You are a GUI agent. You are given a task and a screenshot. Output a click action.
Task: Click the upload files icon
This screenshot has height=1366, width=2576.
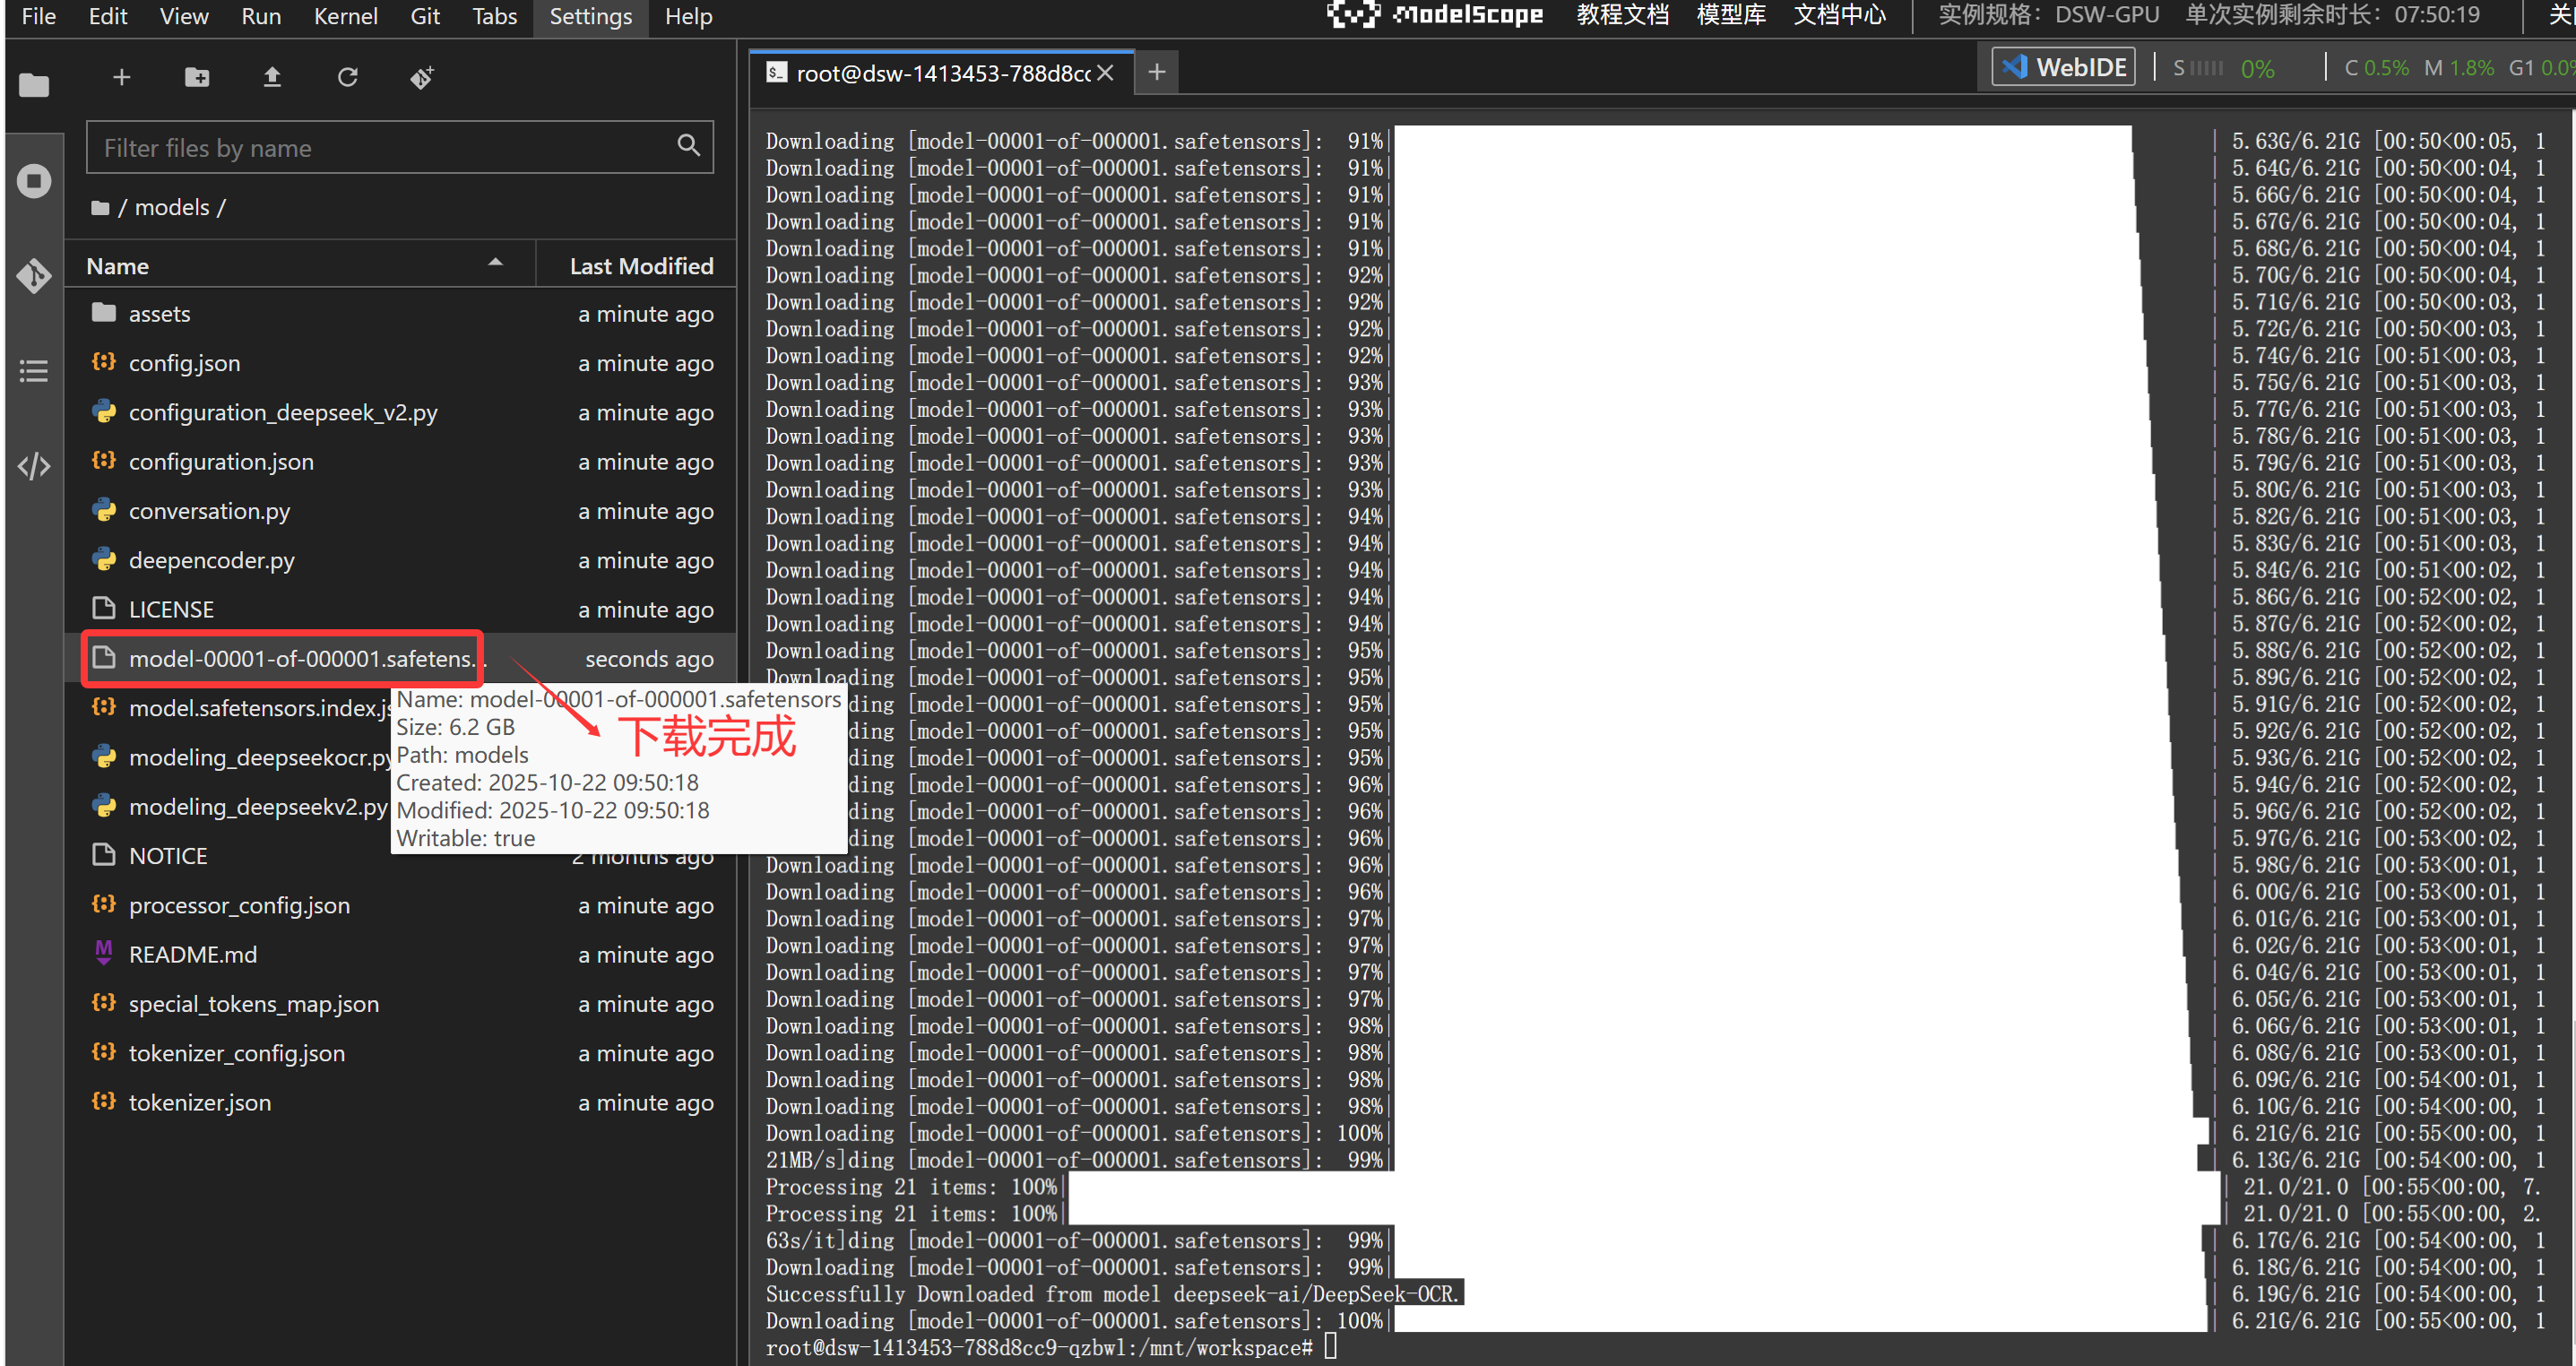272,77
